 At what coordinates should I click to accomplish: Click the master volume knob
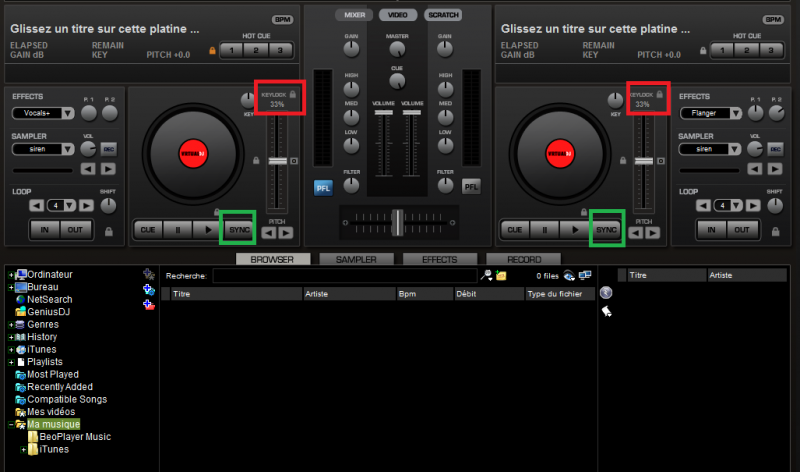pos(397,49)
